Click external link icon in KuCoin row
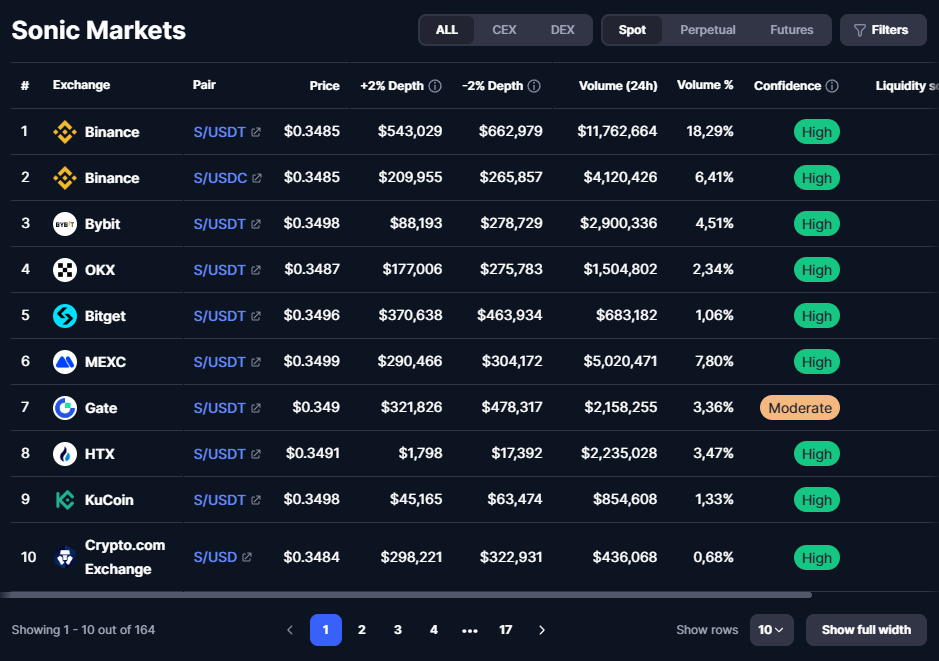The image size is (939, 661). pyautogui.click(x=256, y=501)
